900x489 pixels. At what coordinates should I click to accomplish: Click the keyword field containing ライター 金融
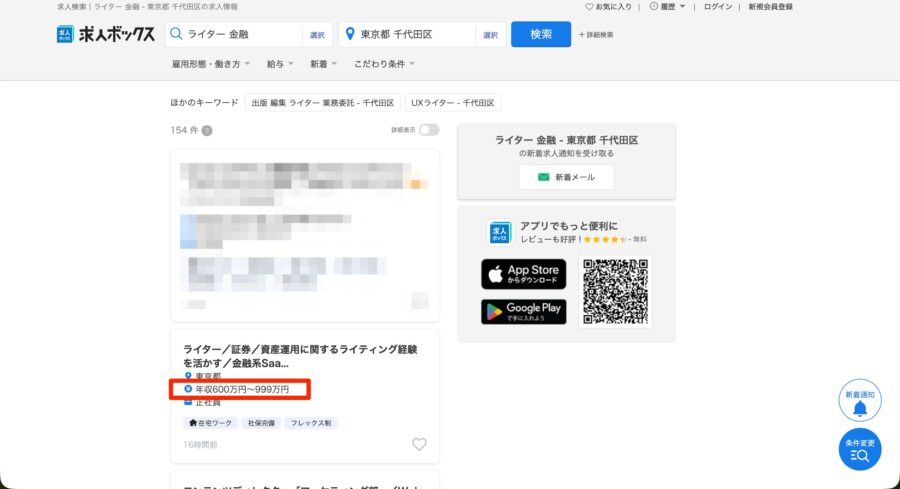tap(240, 34)
